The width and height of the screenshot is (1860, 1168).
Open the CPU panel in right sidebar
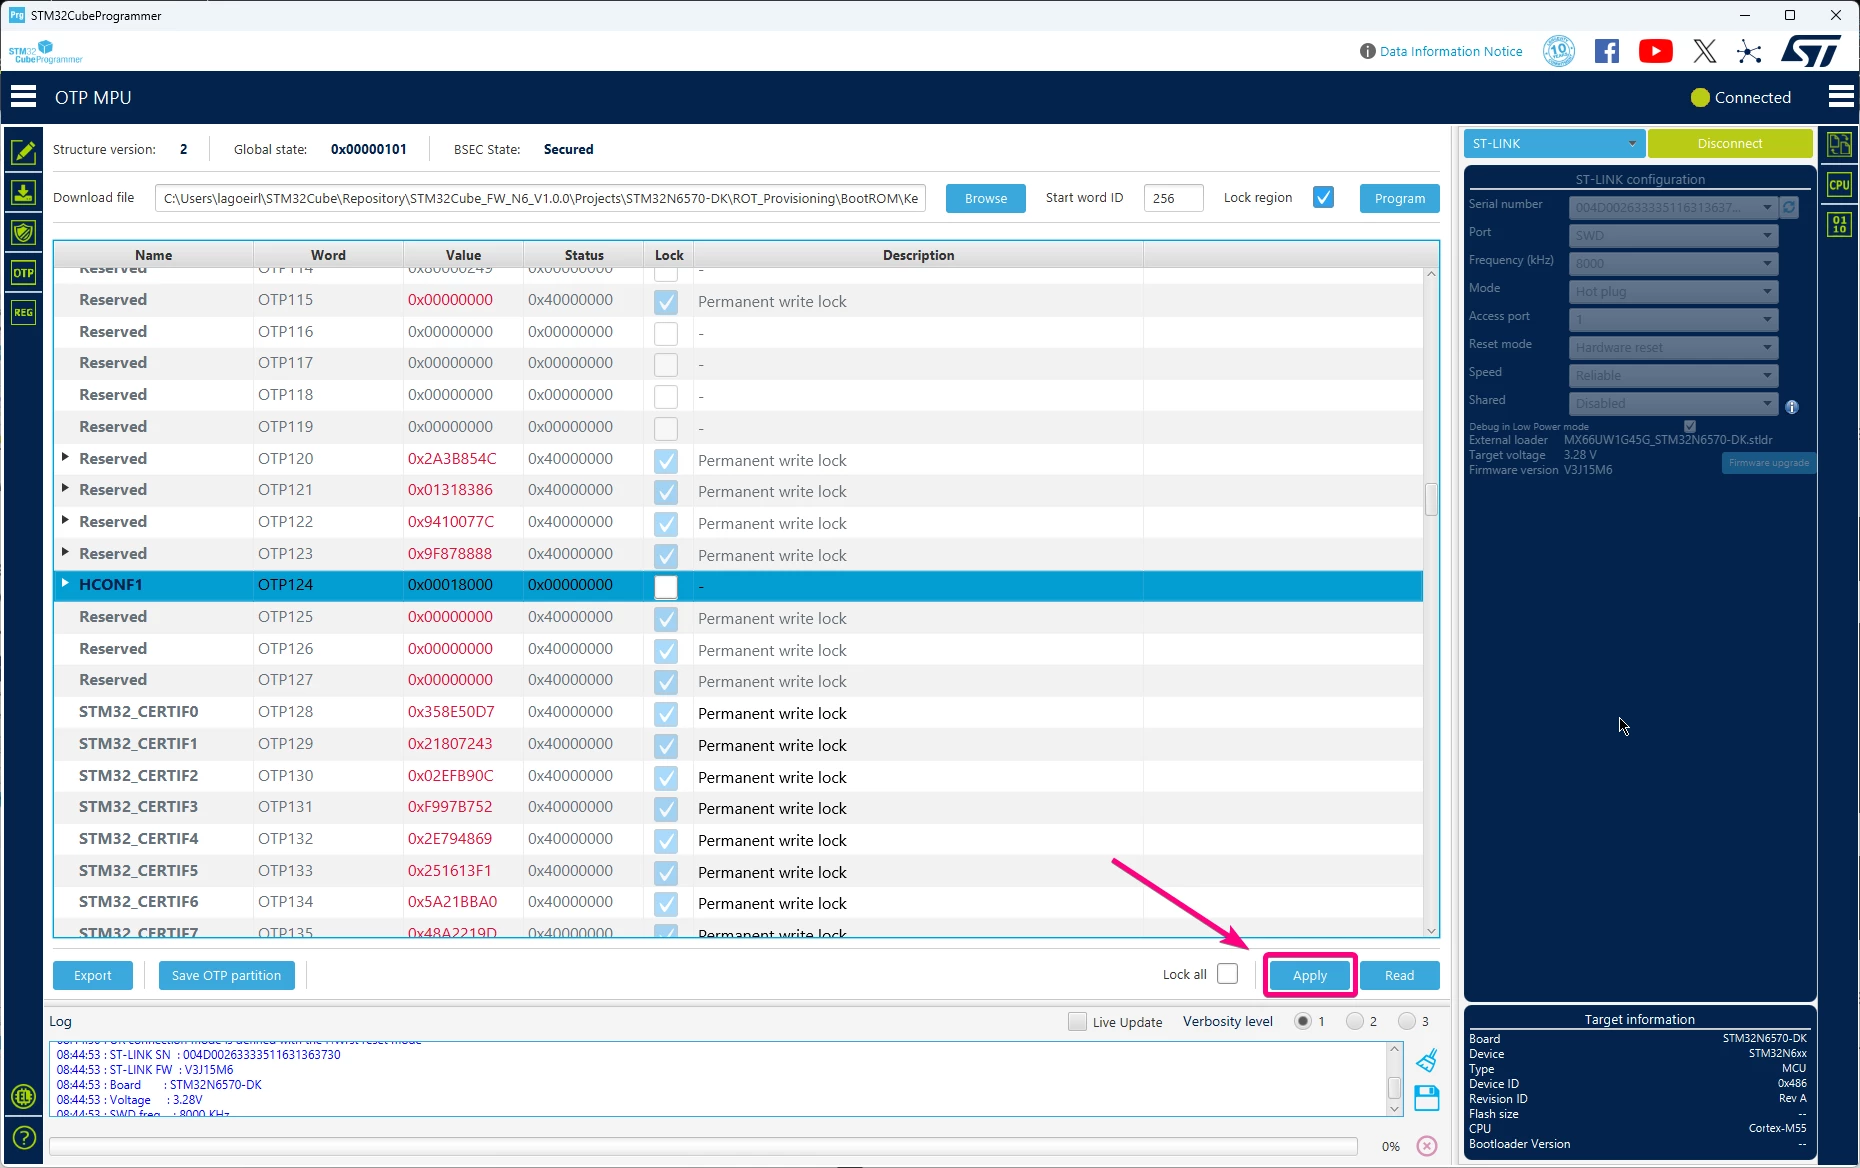[1839, 185]
